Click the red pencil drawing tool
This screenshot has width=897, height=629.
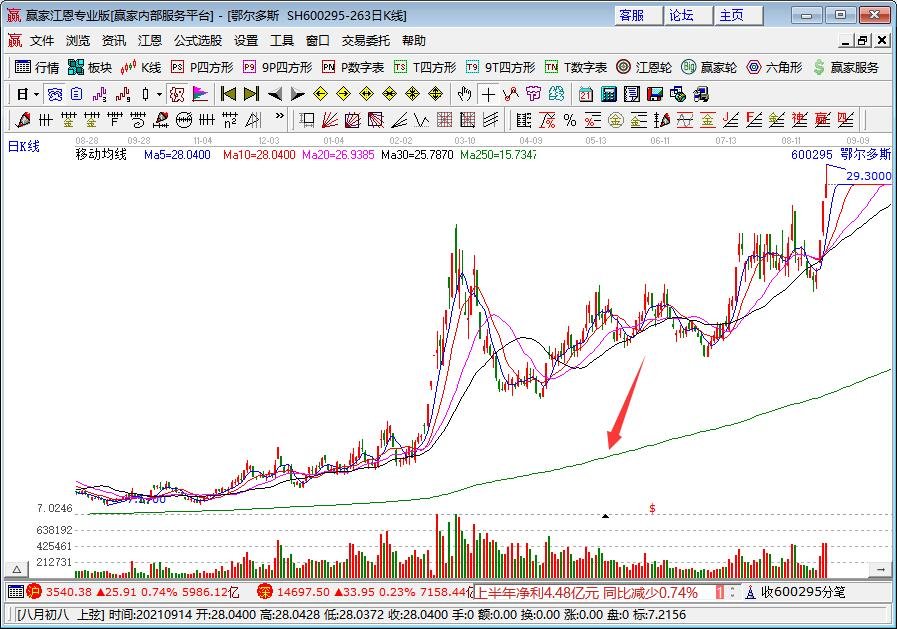tap(23, 120)
